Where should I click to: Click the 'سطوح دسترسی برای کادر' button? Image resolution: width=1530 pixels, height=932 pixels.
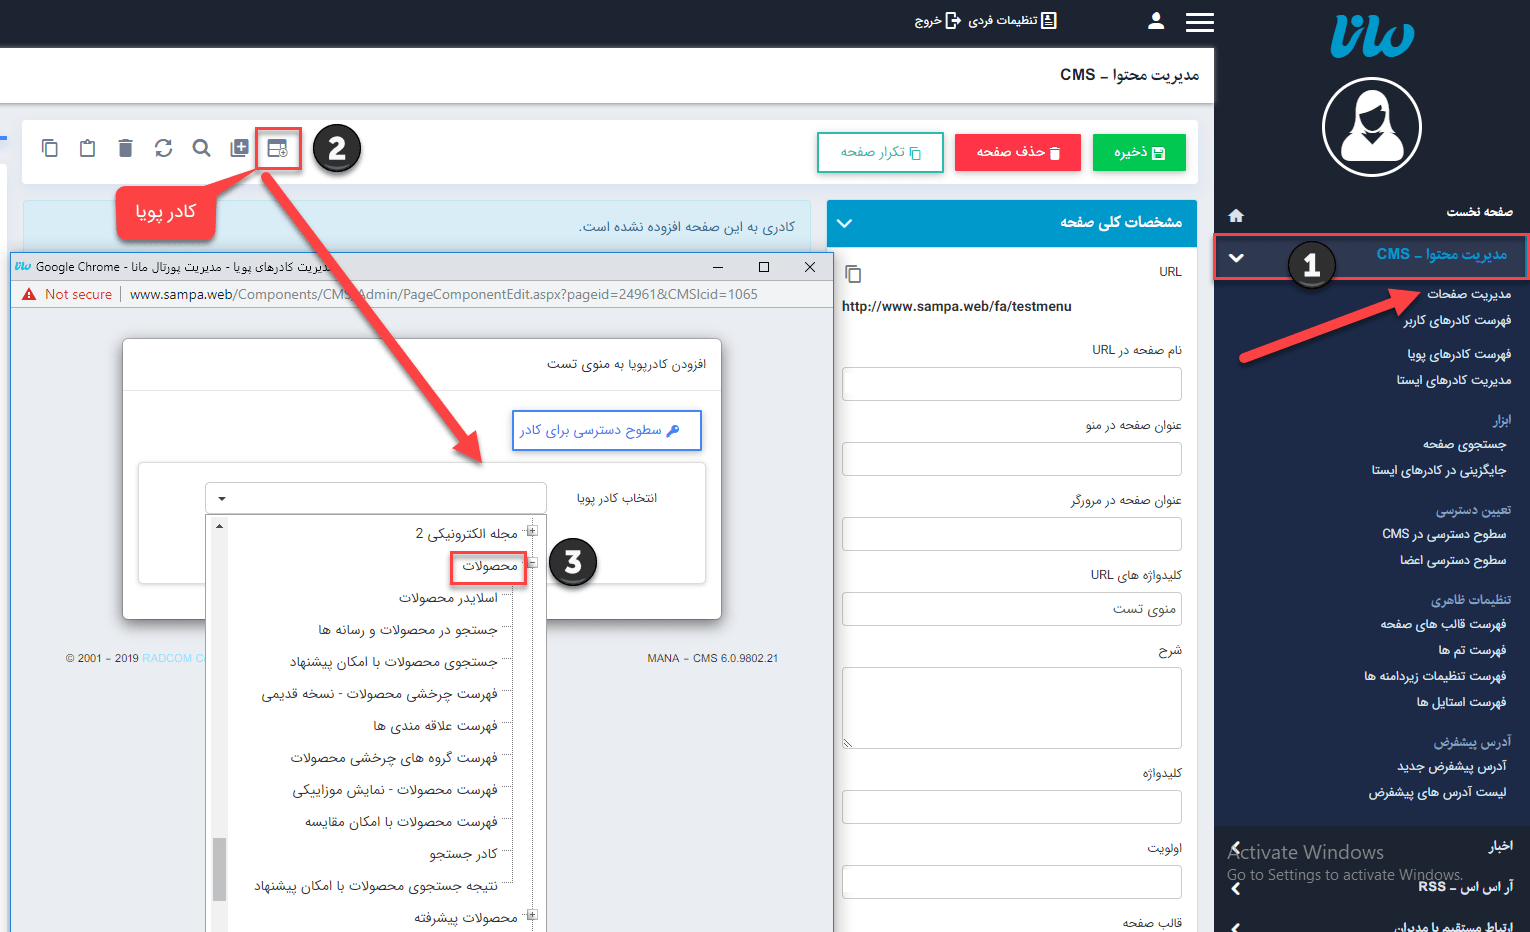(606, 430)
